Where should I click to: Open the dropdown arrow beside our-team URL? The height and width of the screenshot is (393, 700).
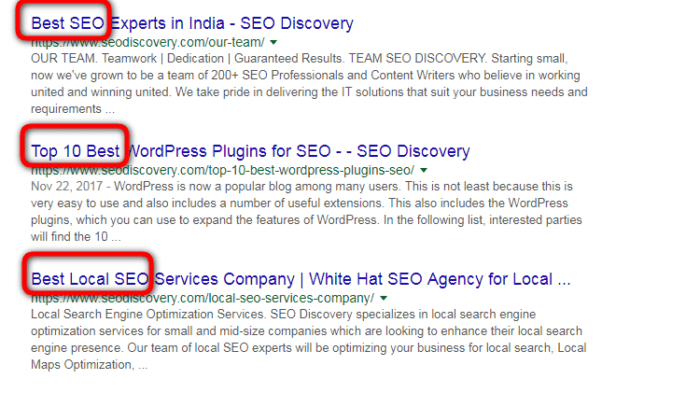pyautogui.click(x=274, y=42)
